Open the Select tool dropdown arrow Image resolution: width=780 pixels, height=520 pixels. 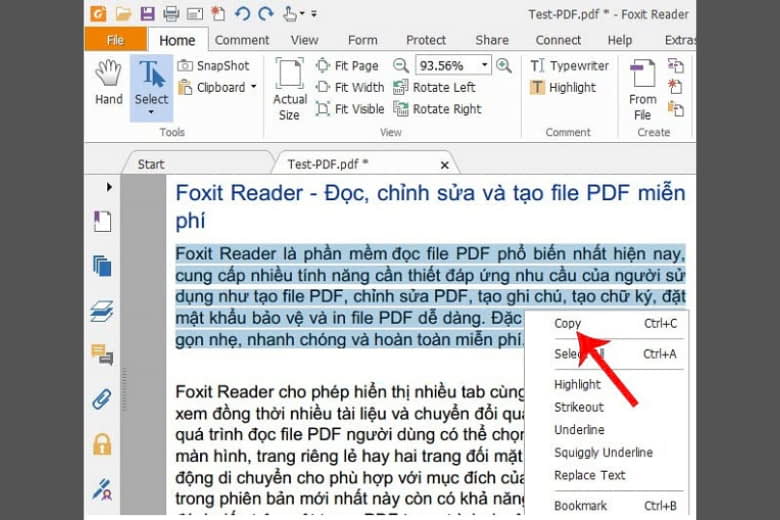[x=151, y=113]
